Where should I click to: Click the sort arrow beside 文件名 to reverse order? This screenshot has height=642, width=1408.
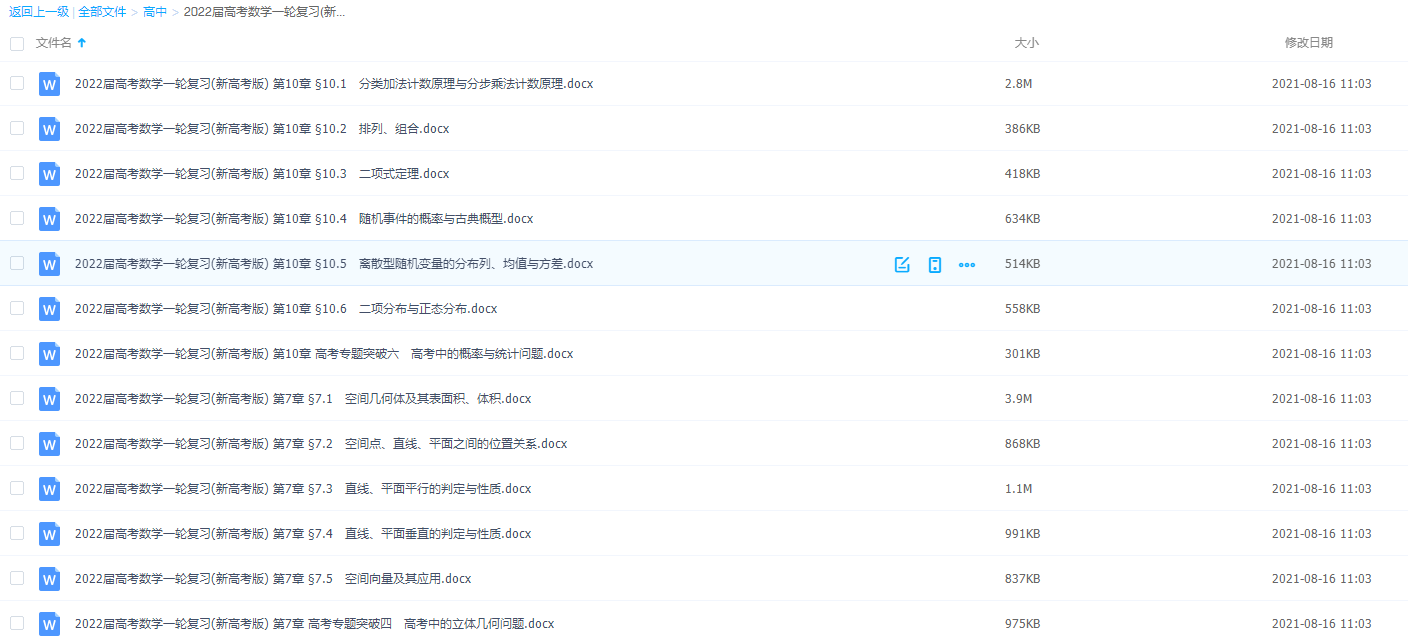tap(80, 43)
